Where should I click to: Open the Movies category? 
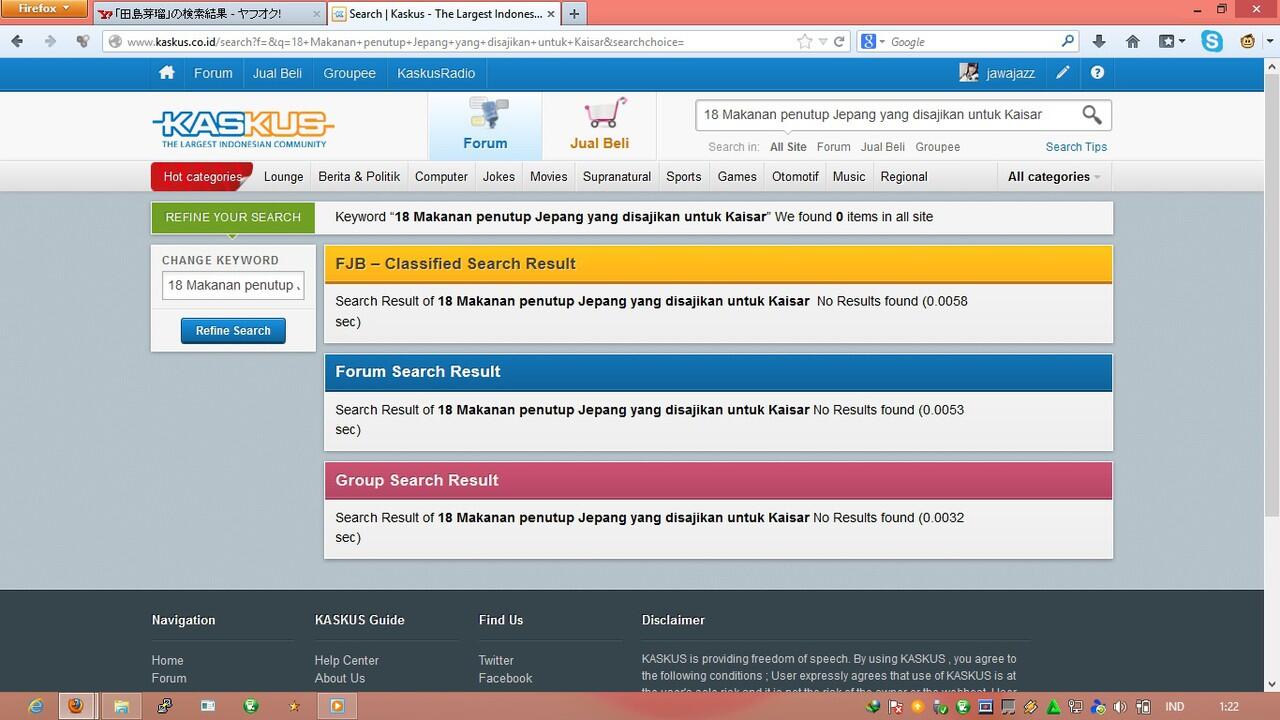548,177
